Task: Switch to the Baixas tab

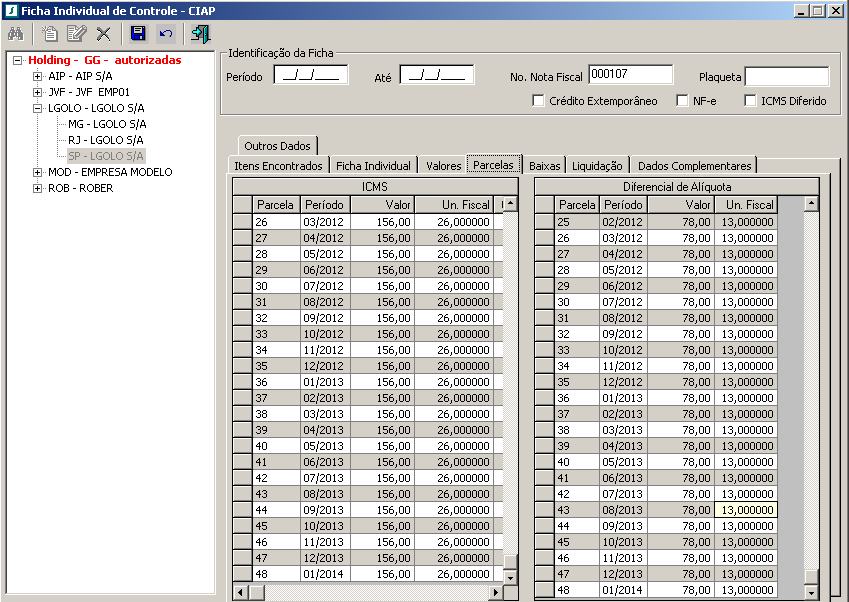Action: pyautogui.click(x=545, y=166)
